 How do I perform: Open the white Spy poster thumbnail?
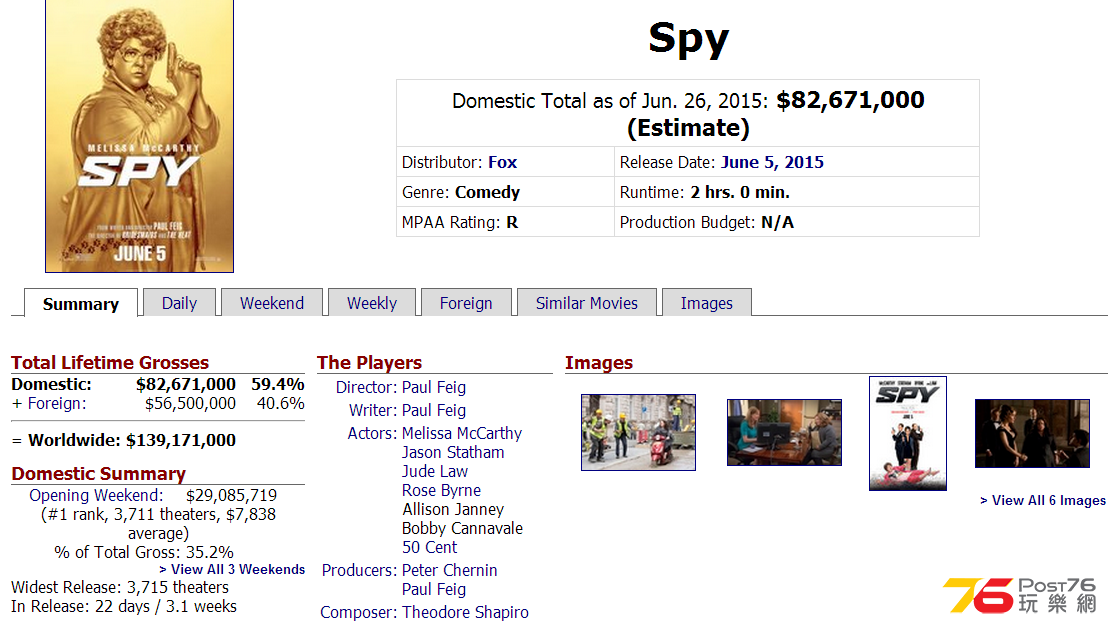tap(908, 433)
